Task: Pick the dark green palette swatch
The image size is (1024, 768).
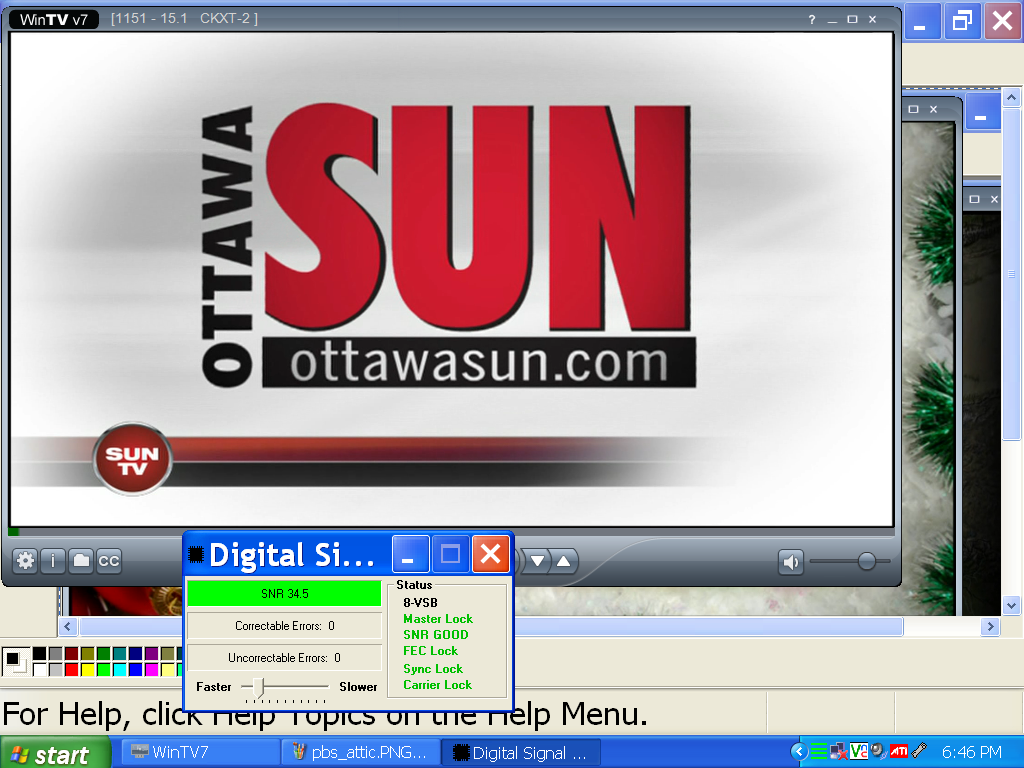Action: pos(104,654)
